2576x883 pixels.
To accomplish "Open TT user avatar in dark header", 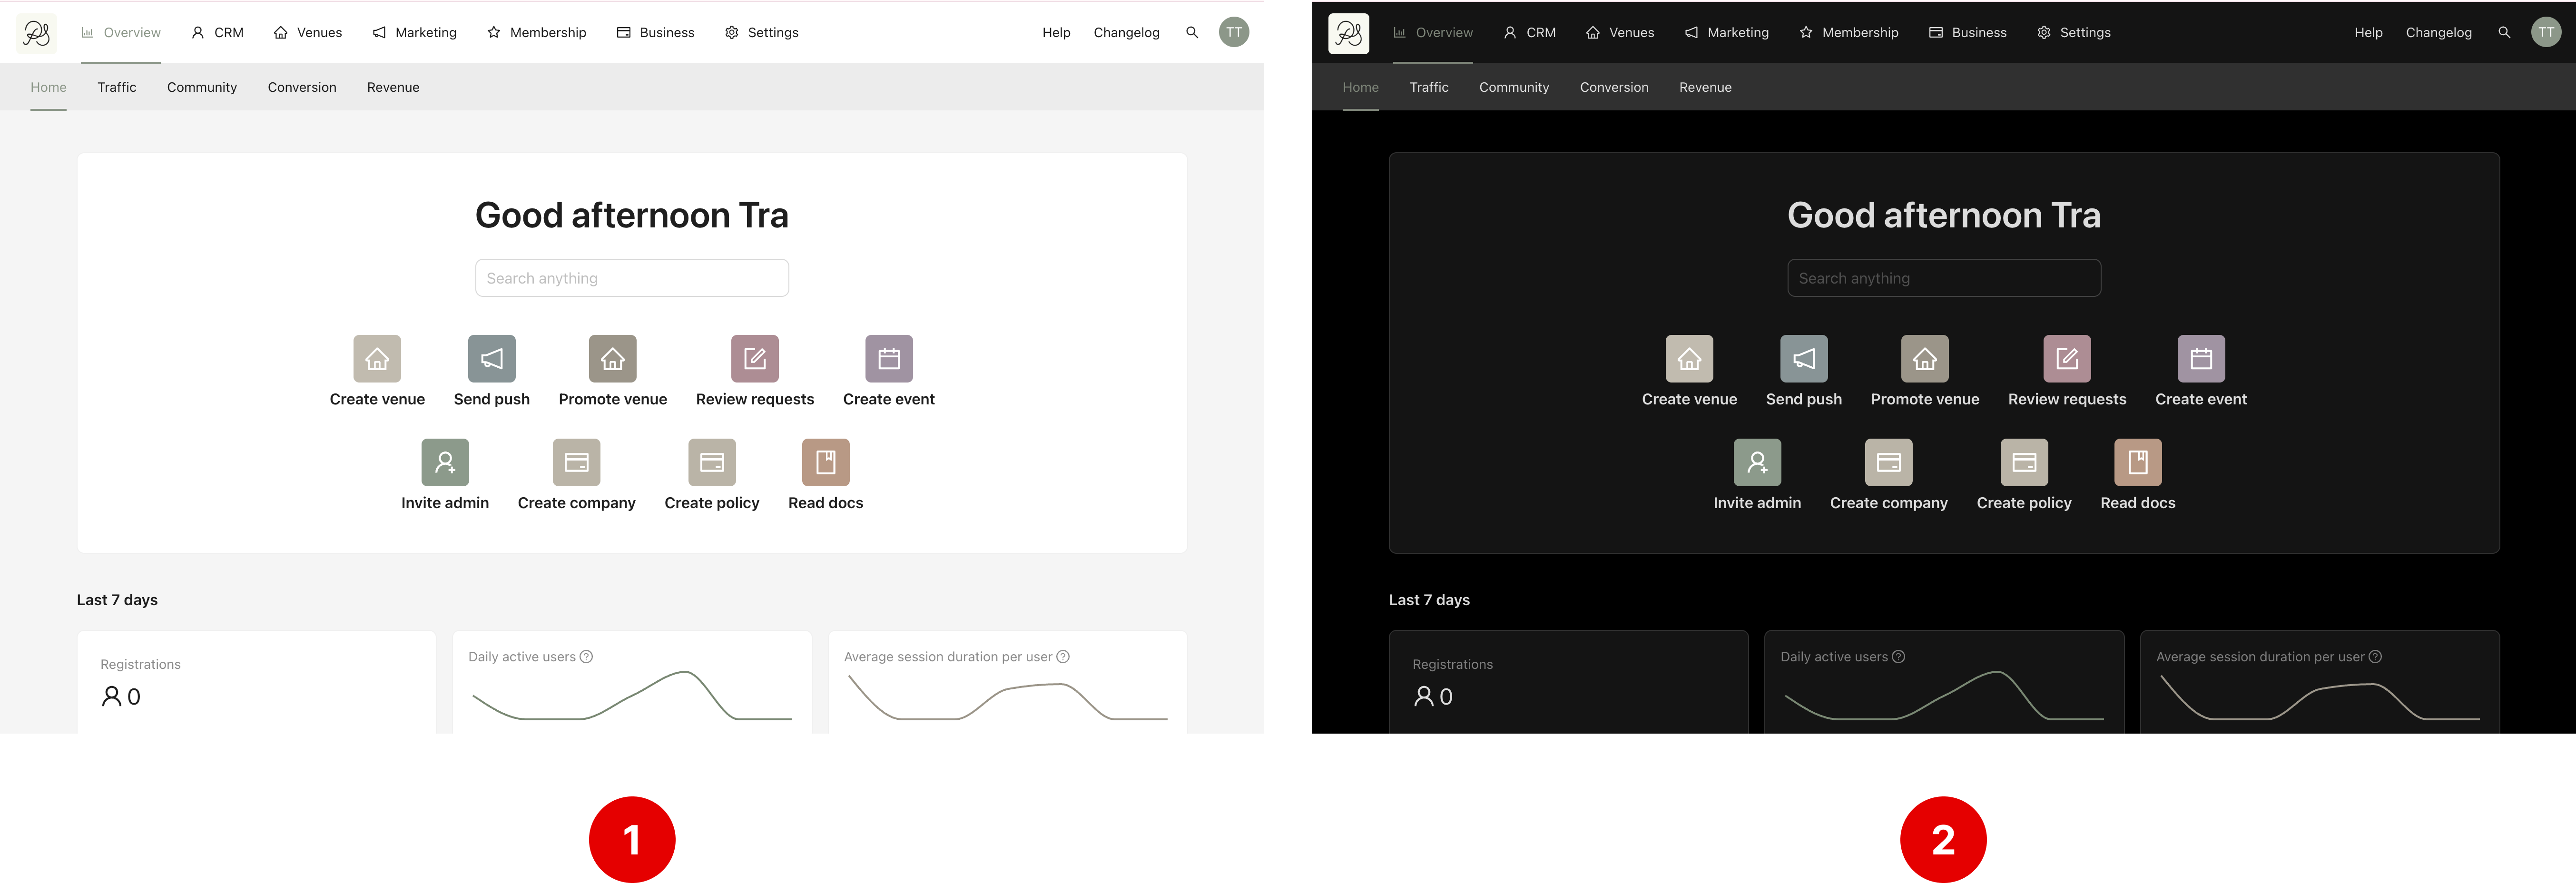I will coord(2545,33).
